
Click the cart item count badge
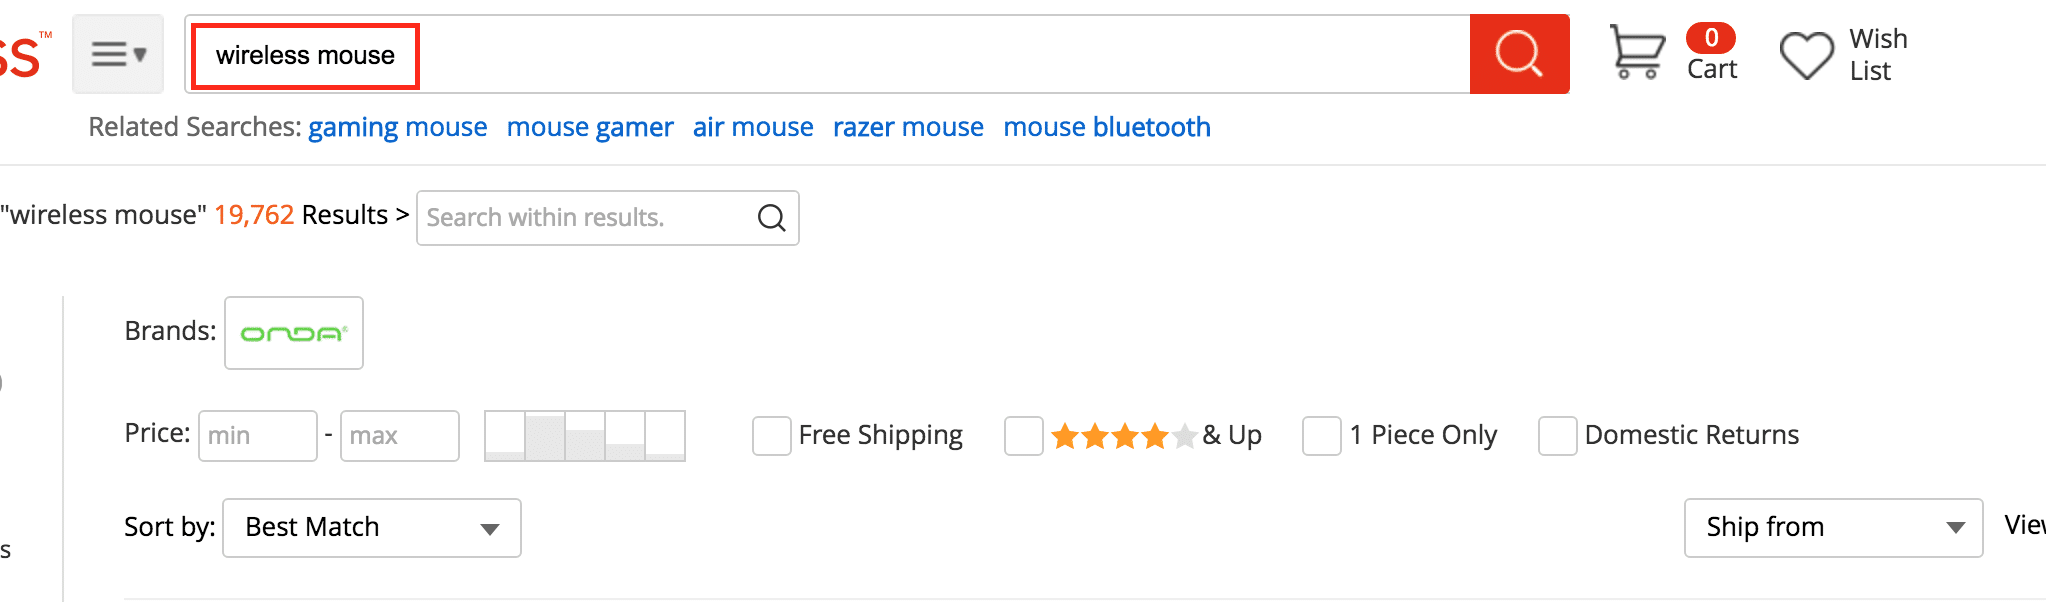pyautogui.click(x=1711, y=38)
